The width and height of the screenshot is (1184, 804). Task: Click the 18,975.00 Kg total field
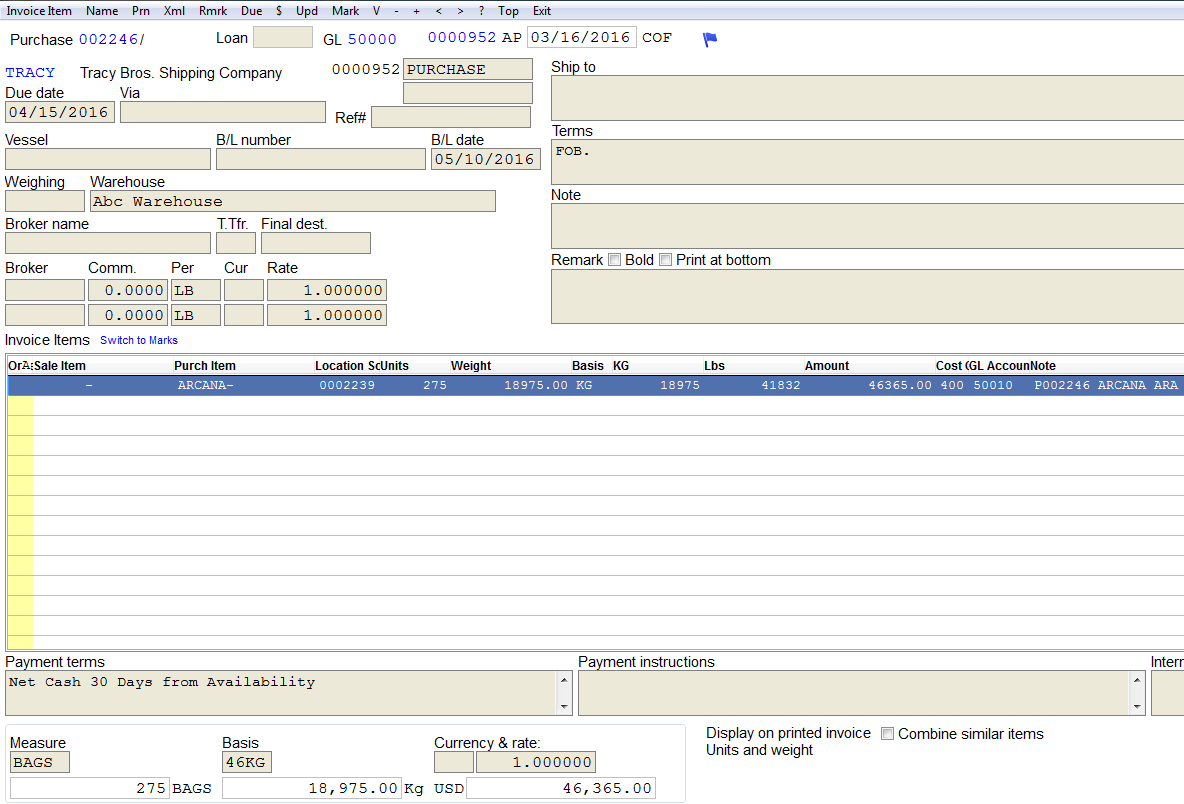[x=311, y=788]
